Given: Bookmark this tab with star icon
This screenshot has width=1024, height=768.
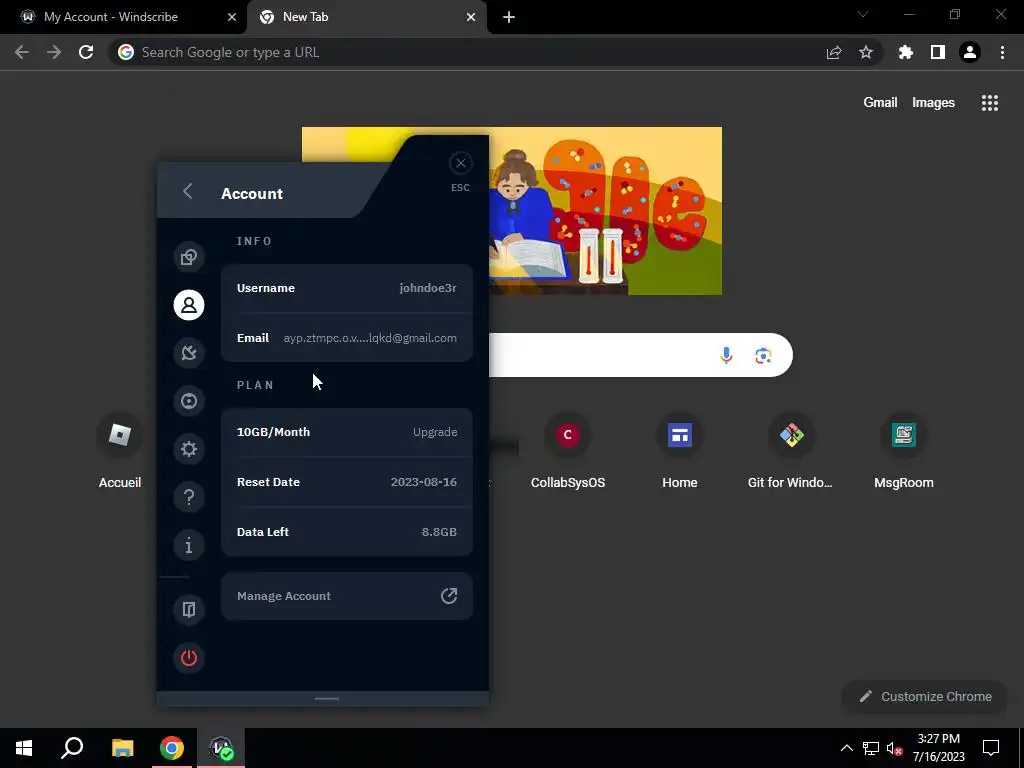Looking at the screenshot, I should pos(866,52).
